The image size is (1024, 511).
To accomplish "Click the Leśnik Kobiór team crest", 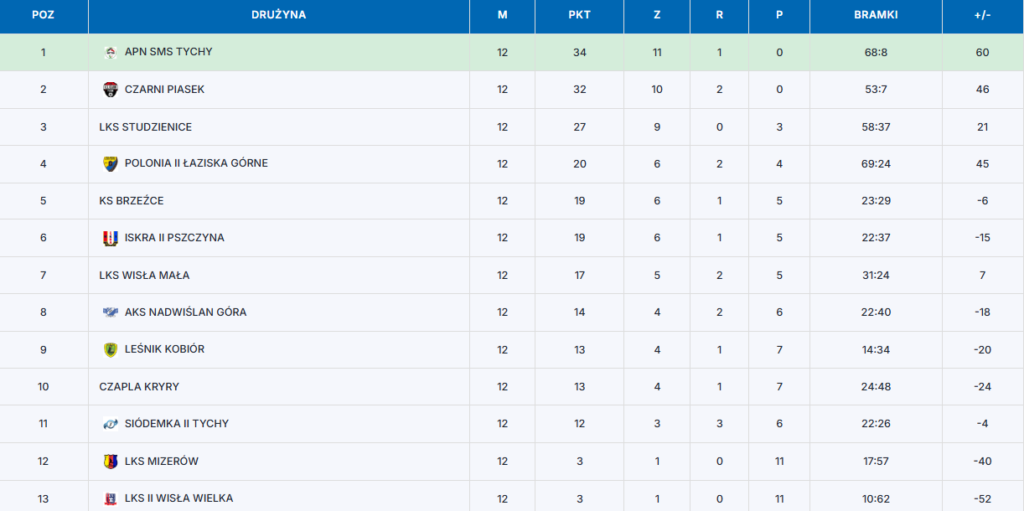I will (110, 350).
